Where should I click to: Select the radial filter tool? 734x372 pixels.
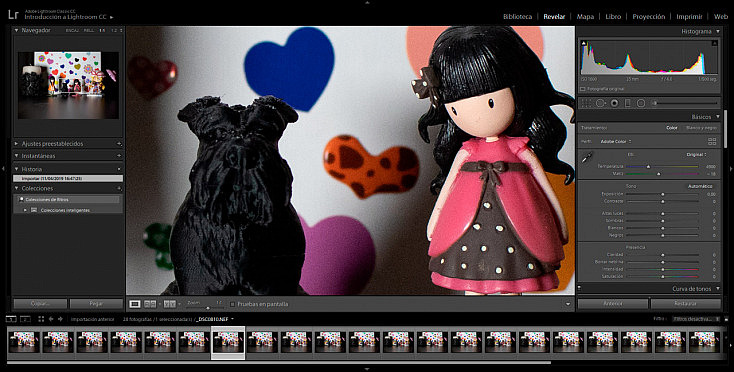pyautogui.click(x=641, y=103)
